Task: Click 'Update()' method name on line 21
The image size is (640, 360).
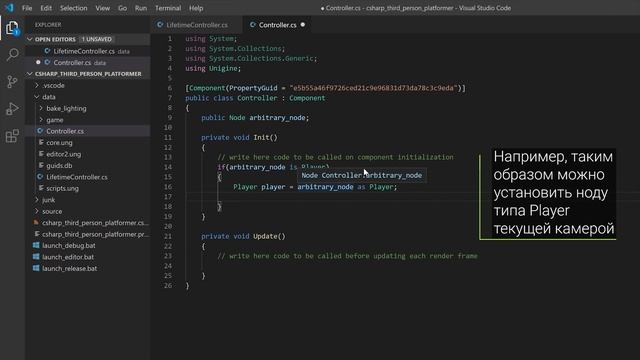Action: point(269,236)
